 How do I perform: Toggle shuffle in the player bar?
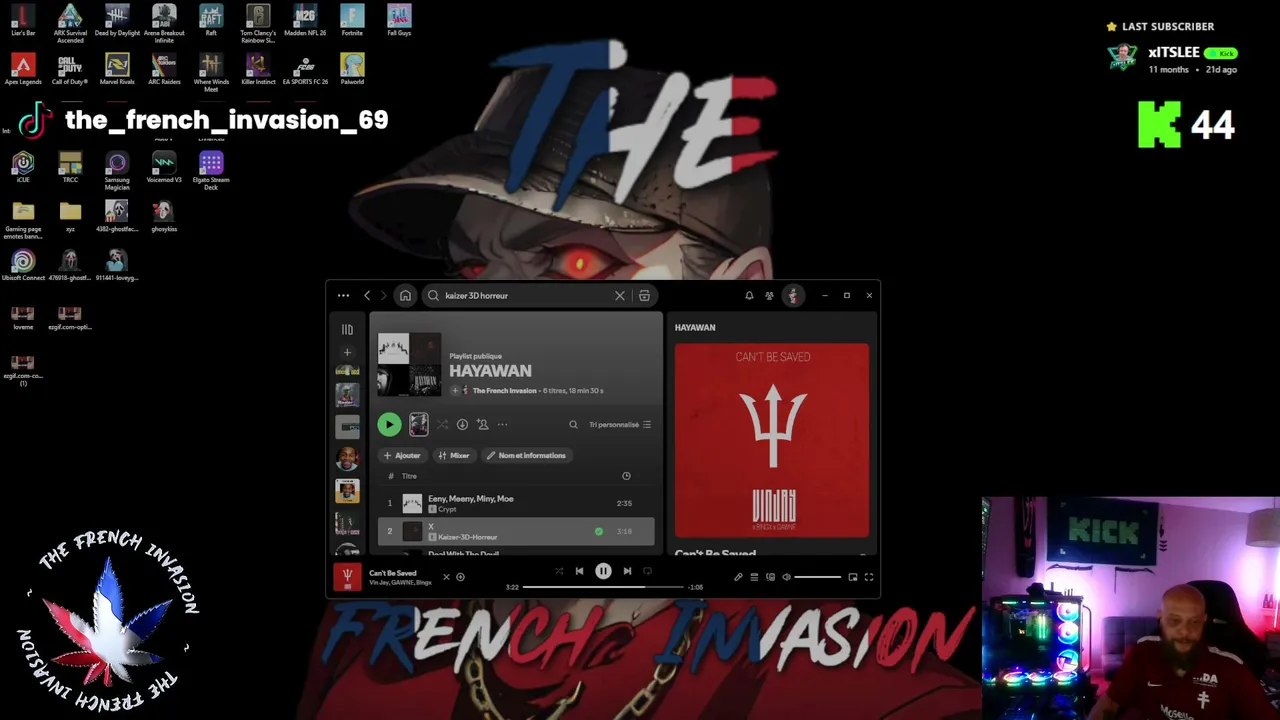click(559, 571)
